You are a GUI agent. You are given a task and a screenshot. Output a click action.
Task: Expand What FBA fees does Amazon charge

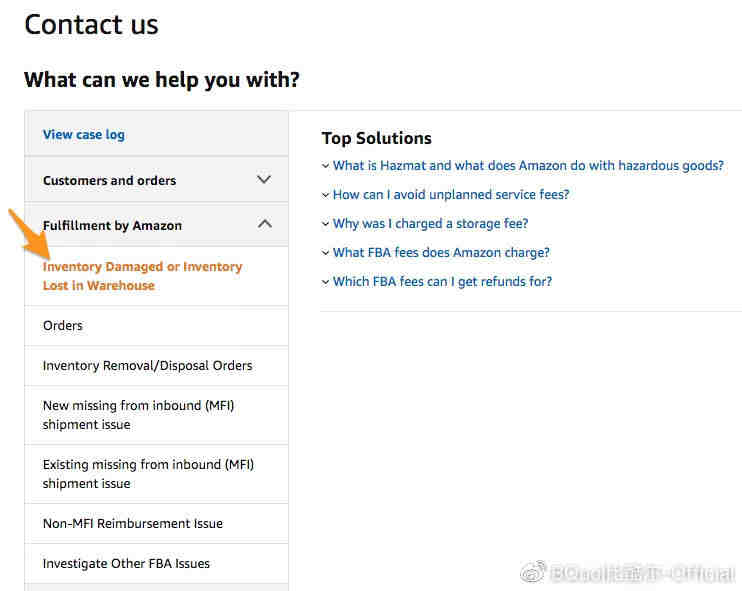[441, 253]
